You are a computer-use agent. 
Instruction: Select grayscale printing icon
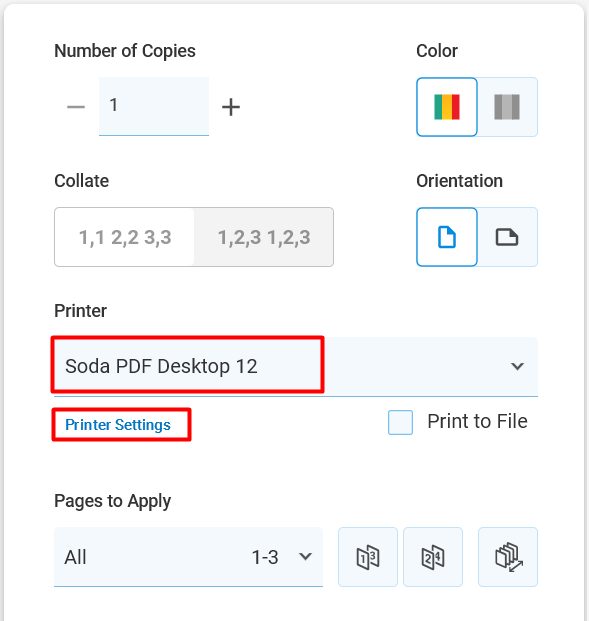tap(507, 107)
